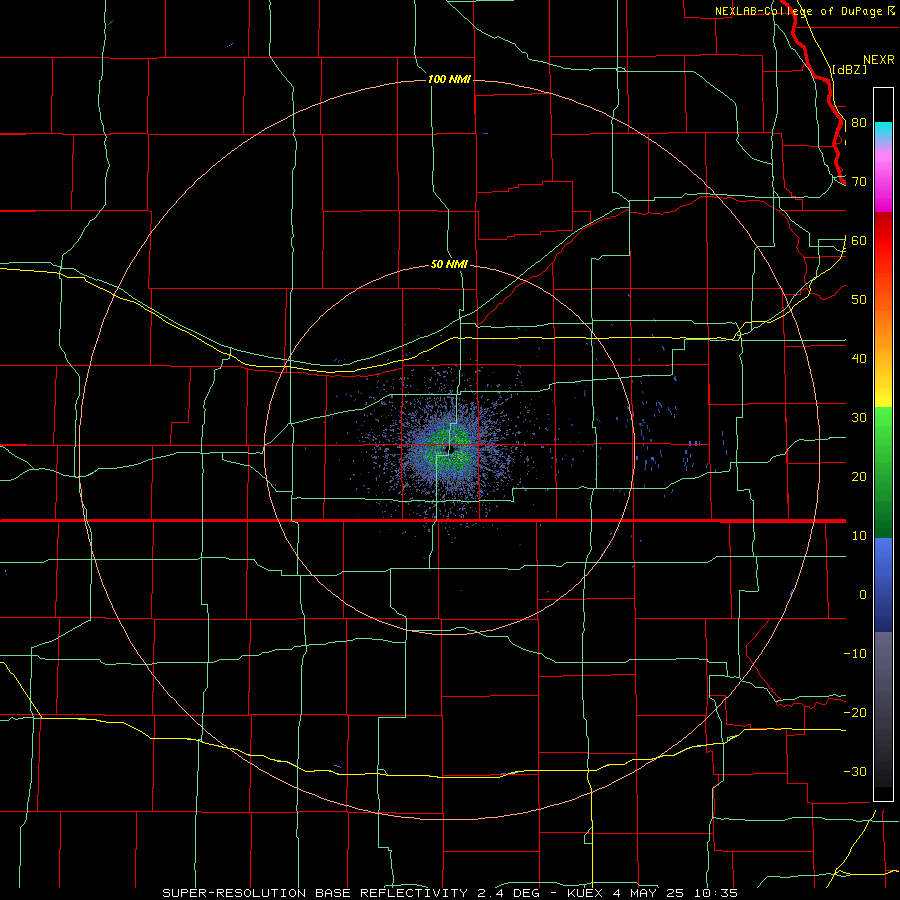Click the 40 value on the dBZ scale
Viewport: 900px width, 900px height.
859,359
